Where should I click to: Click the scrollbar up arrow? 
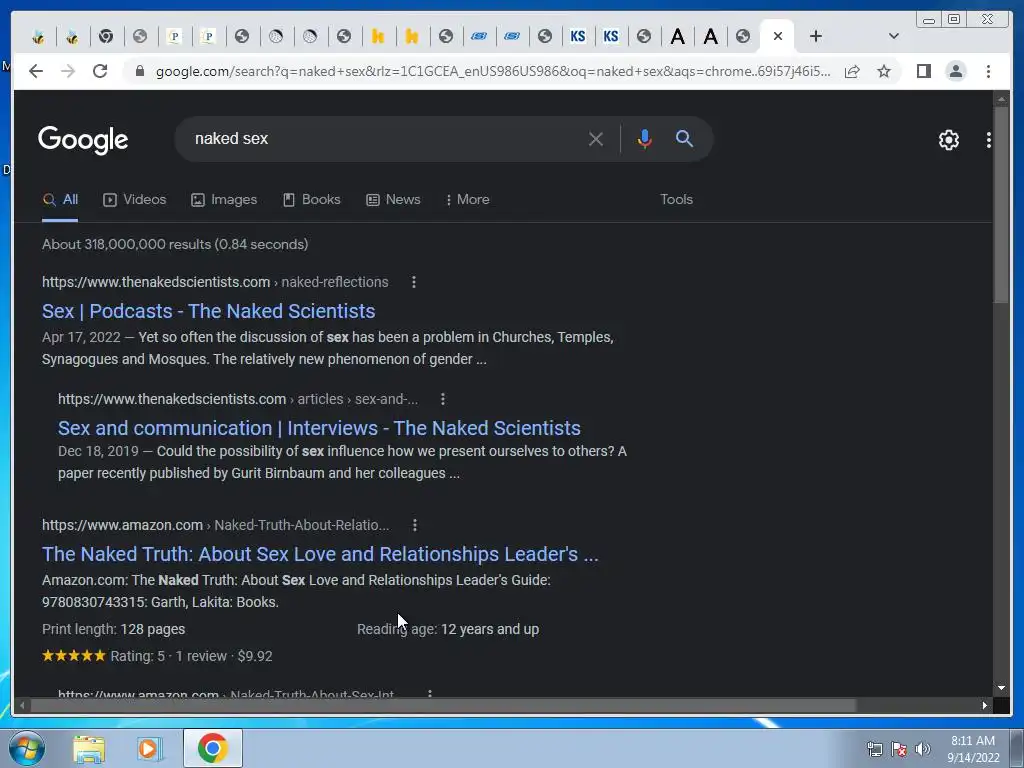1000,99
